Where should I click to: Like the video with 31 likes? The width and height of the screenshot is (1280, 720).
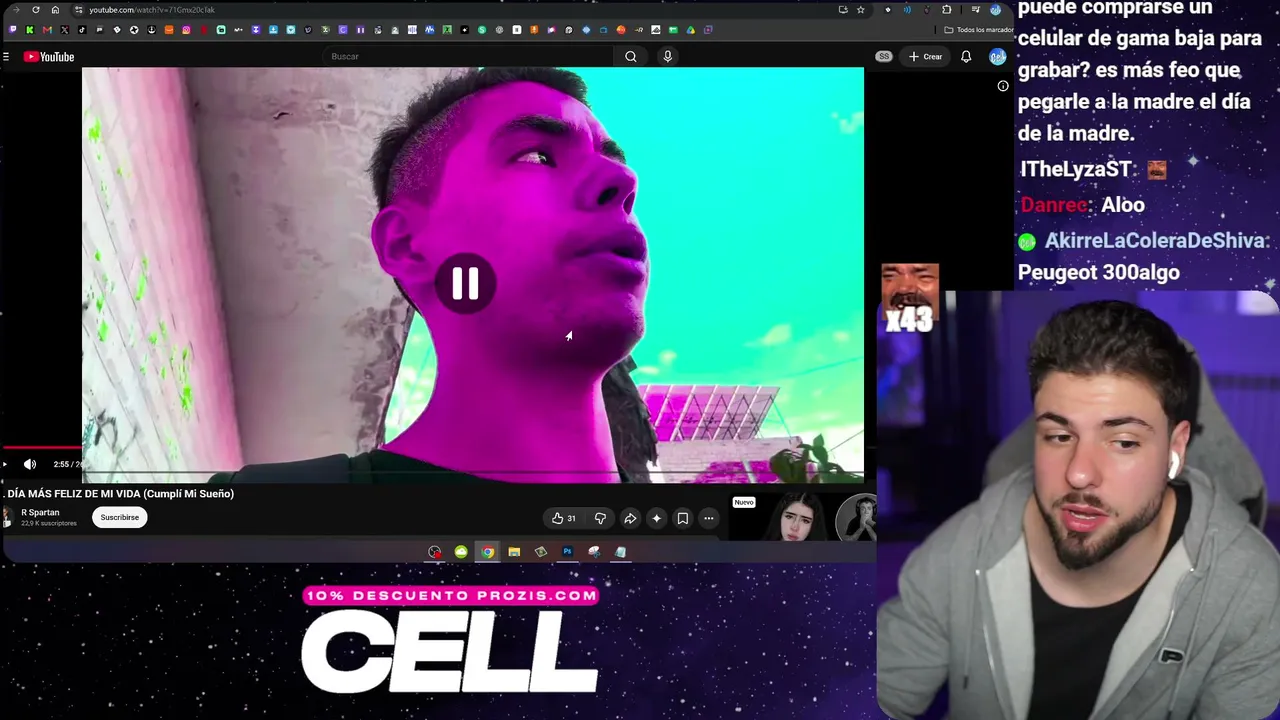click(564, 518)
